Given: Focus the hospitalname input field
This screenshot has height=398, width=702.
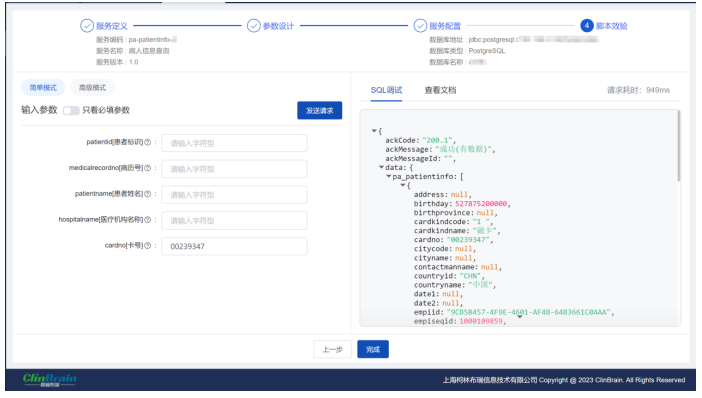Looking at the screenshot, I should 234,221.
